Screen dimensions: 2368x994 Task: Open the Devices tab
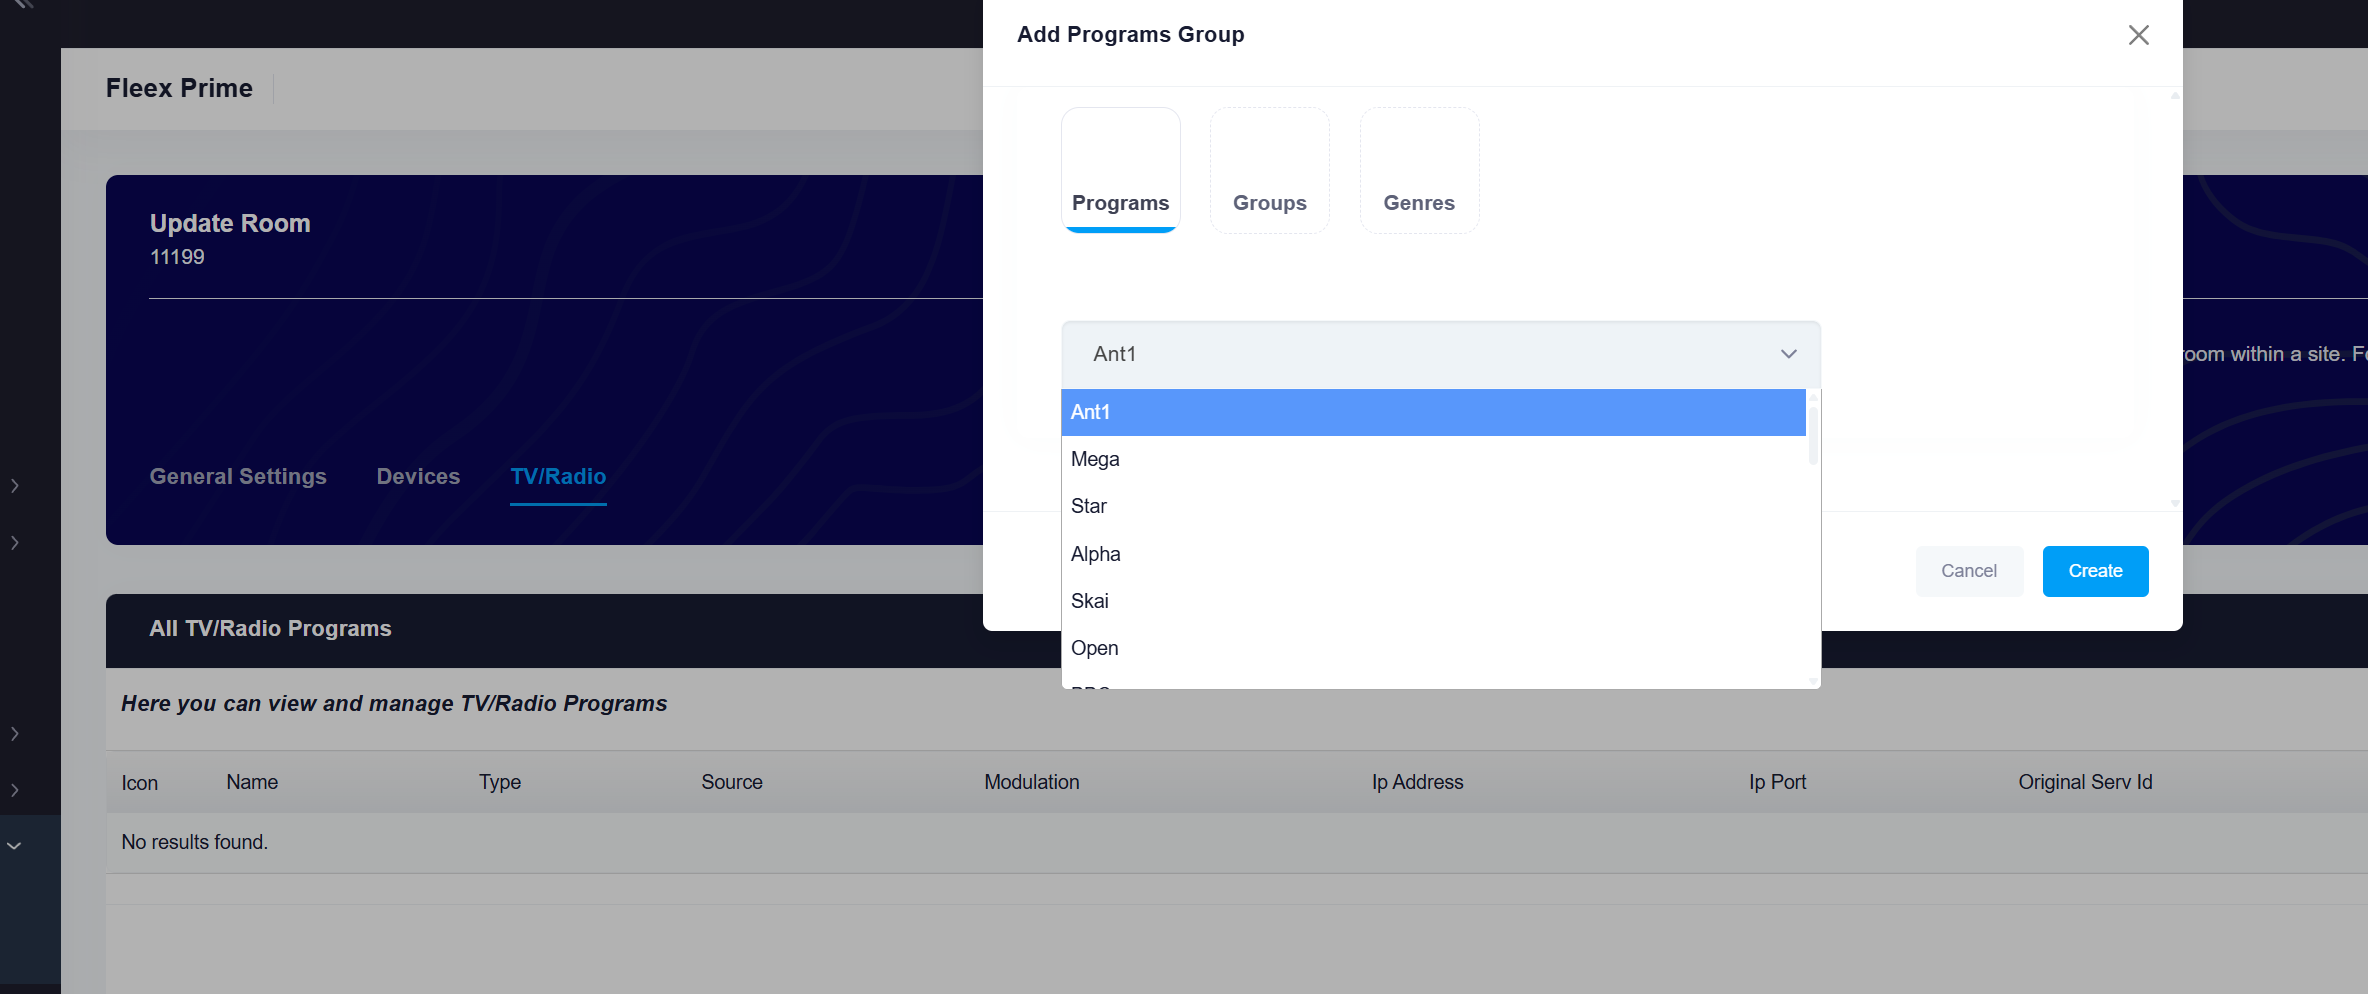click(418, 477)
